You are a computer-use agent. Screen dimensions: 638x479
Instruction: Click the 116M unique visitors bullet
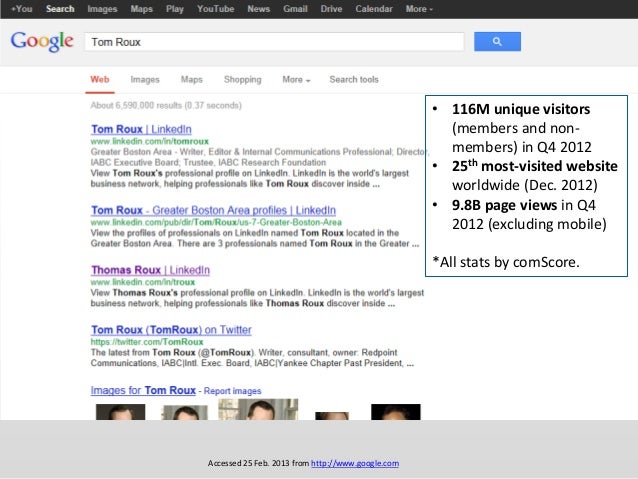pyautogui.click(x=521, y=128)
